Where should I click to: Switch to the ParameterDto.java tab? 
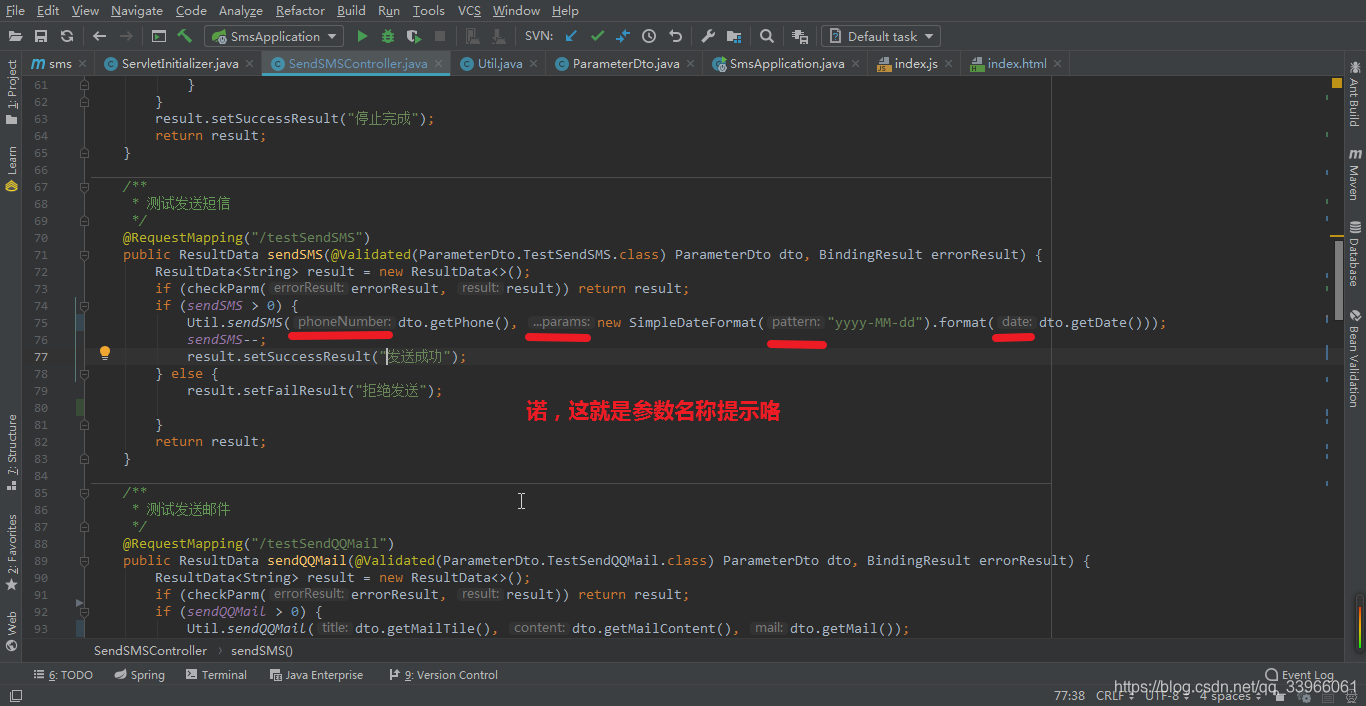click(626, 63)
